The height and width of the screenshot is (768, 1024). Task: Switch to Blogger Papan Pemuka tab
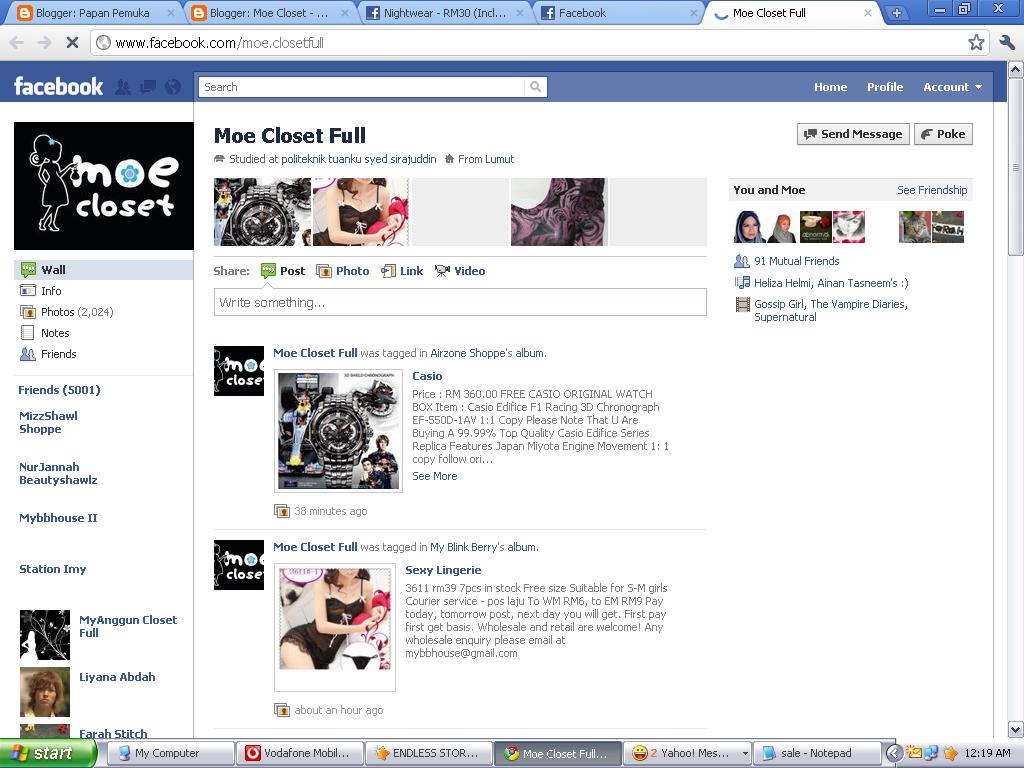pos(91,13)
